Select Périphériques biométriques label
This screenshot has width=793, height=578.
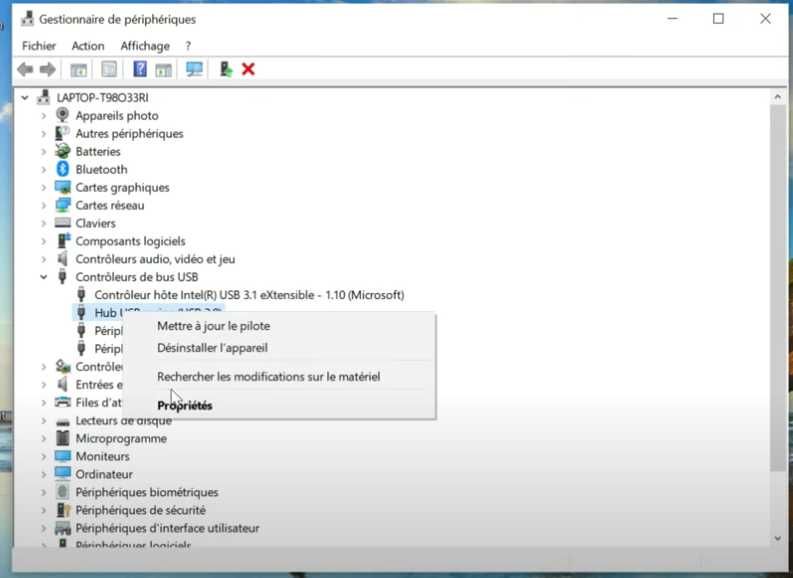click(x=147, y=492)
